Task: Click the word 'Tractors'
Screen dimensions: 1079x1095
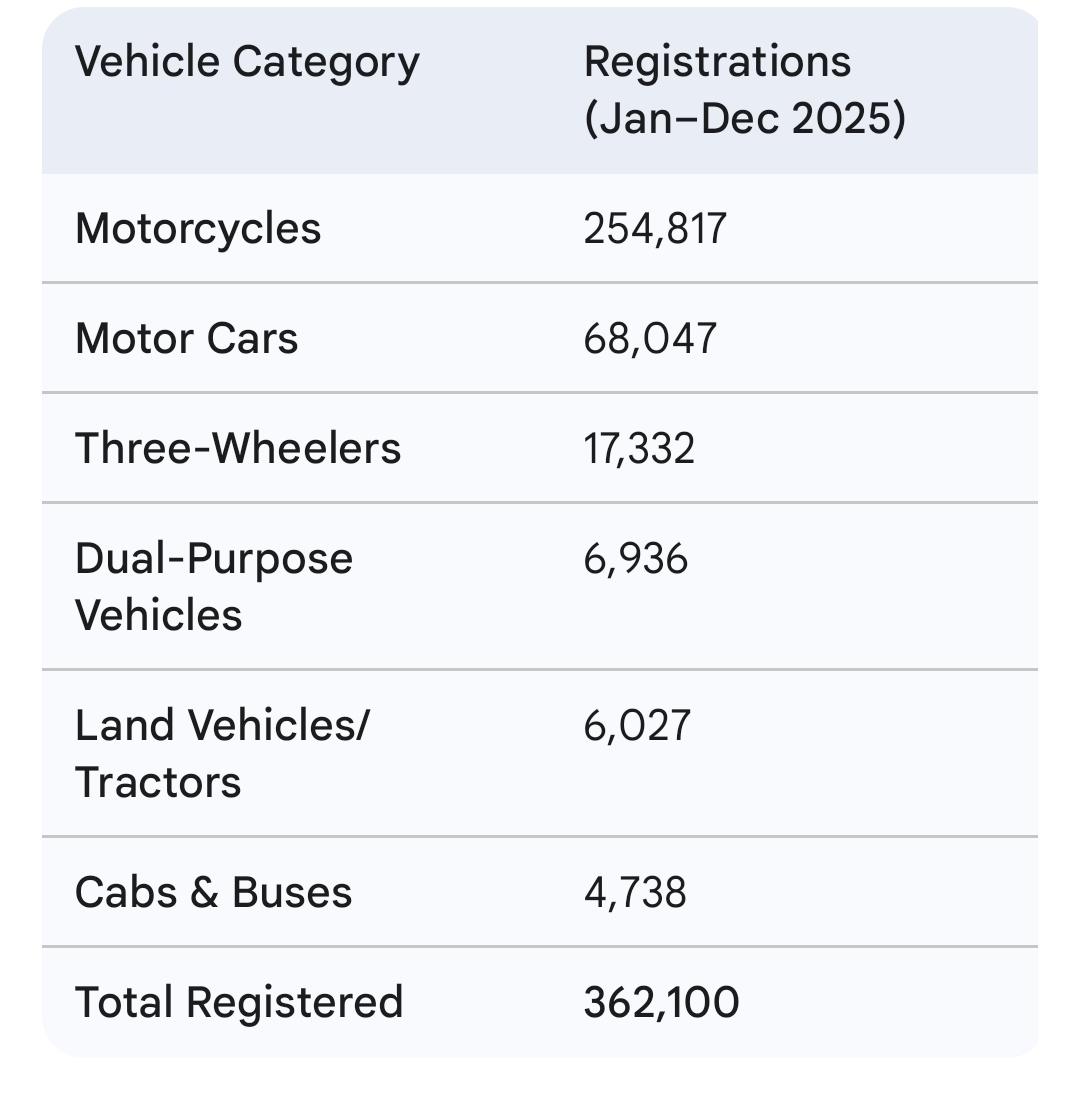Action: click(x=158, y=781)
